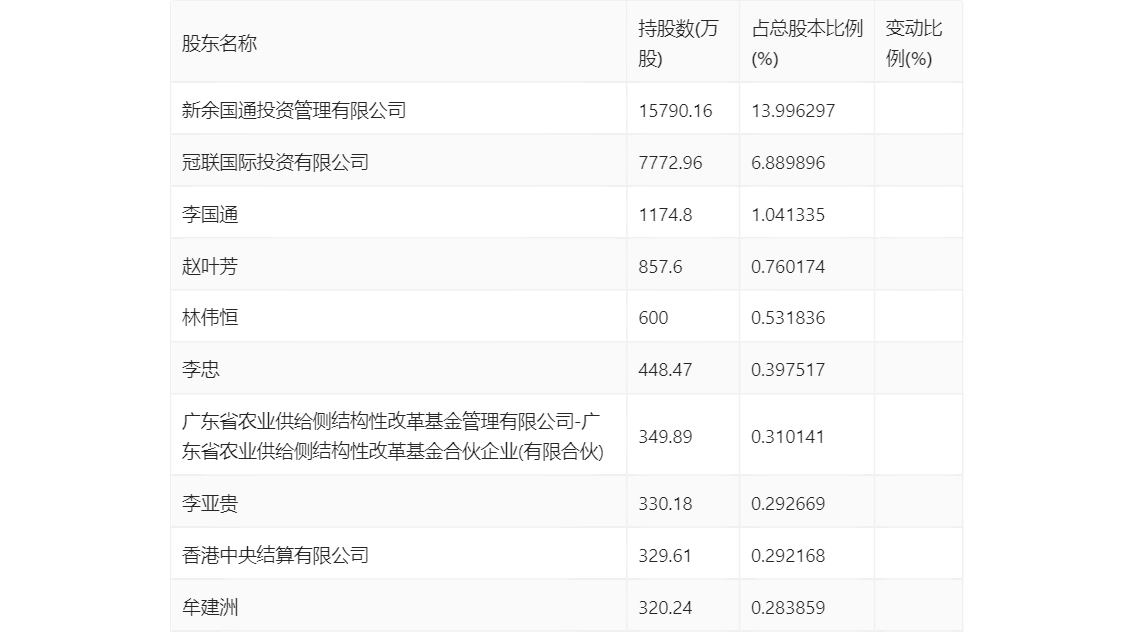Image resolution: width=1134 pixels, height=632 pixels.
Task: Select the percentage 0.292168
Action: click(788, 555)
